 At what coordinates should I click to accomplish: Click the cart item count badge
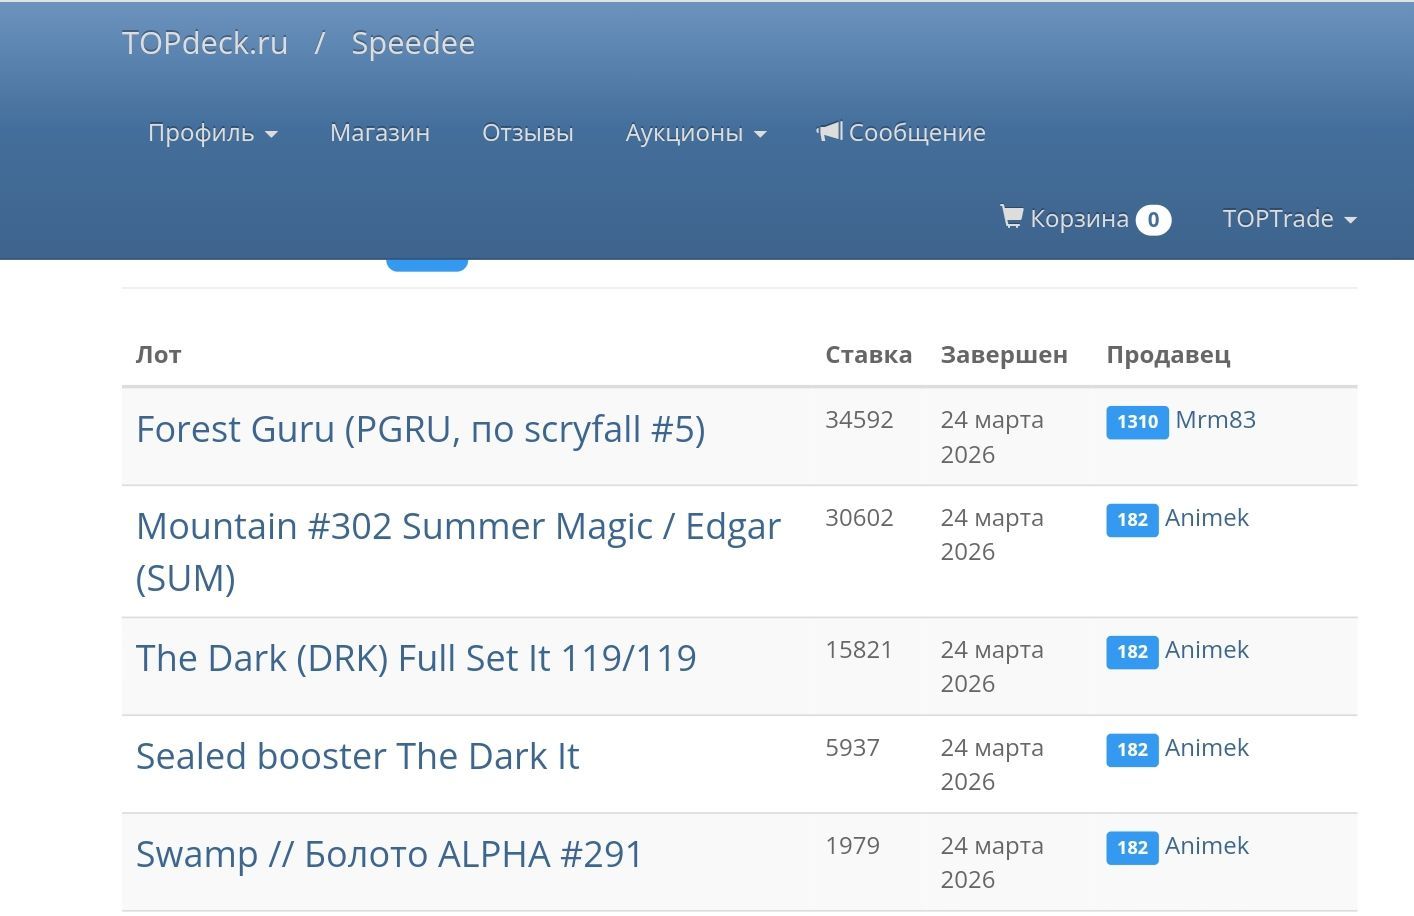[x=1153, y=220]
